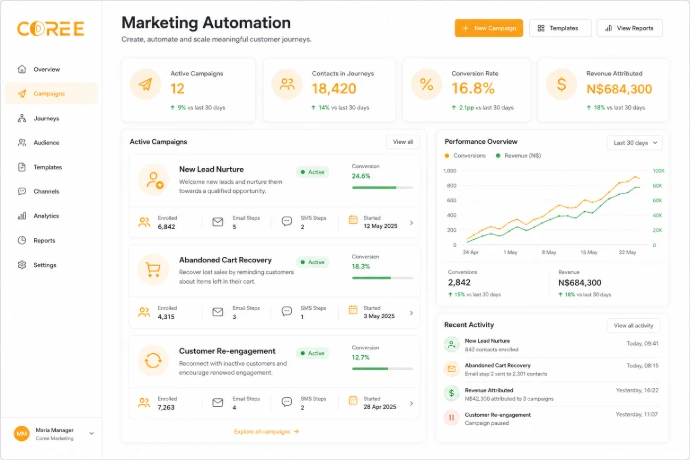
Task: Click the Settings gear icon in sidebar
Action: [22, 265]
